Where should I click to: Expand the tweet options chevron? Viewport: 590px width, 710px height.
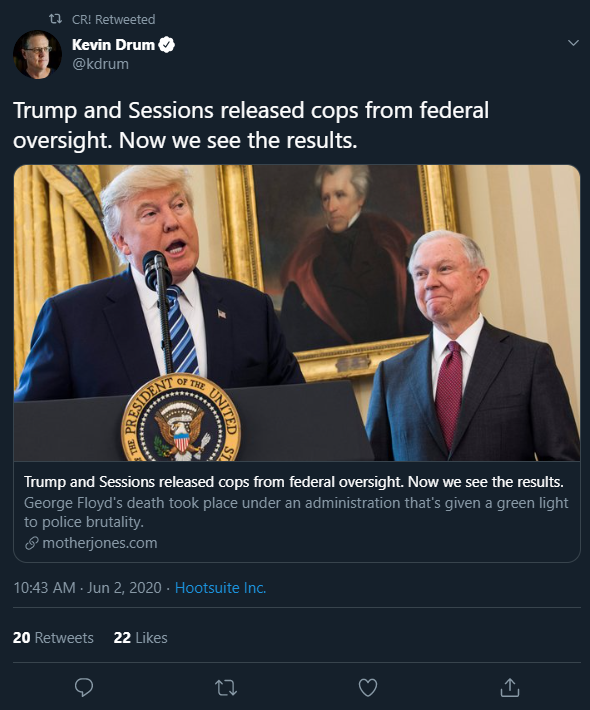click(x=573, y=43)
